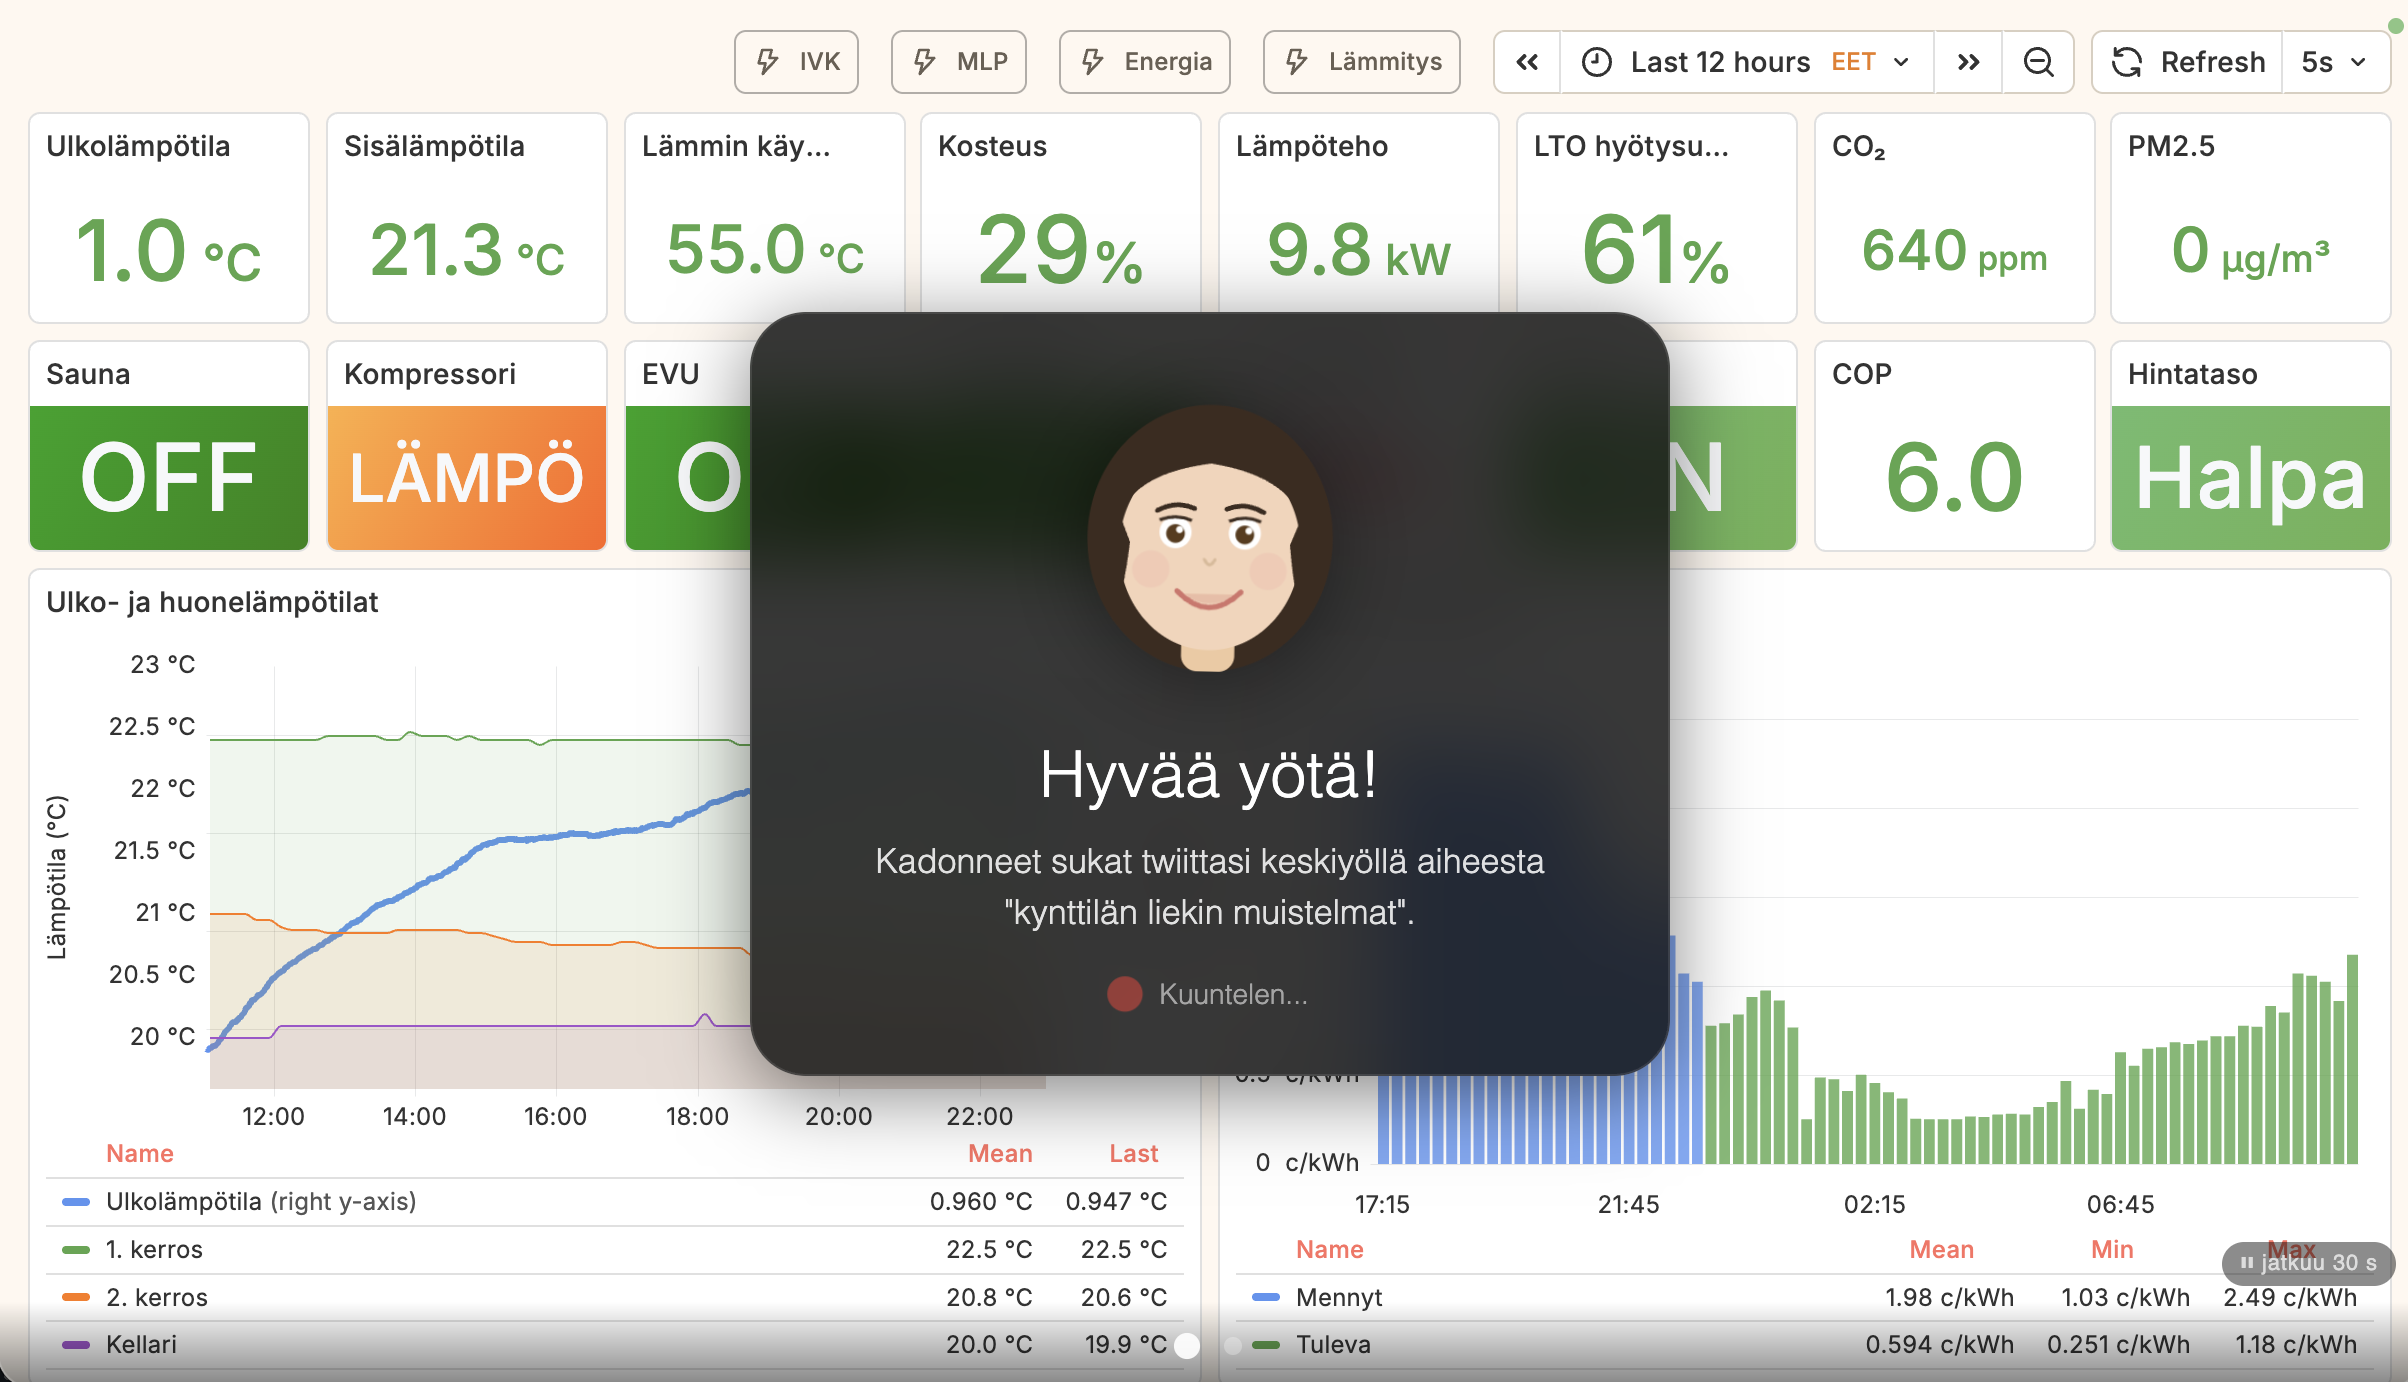Open the 5s refresh interval dropdown
This screenshot has height=1382, width=2408.
[2334, 61]
